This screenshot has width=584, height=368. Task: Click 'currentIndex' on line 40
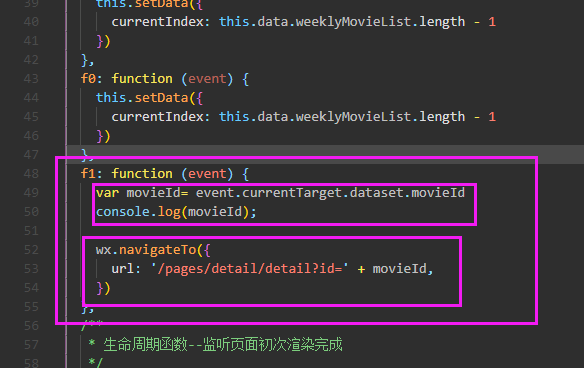[157, 22]
